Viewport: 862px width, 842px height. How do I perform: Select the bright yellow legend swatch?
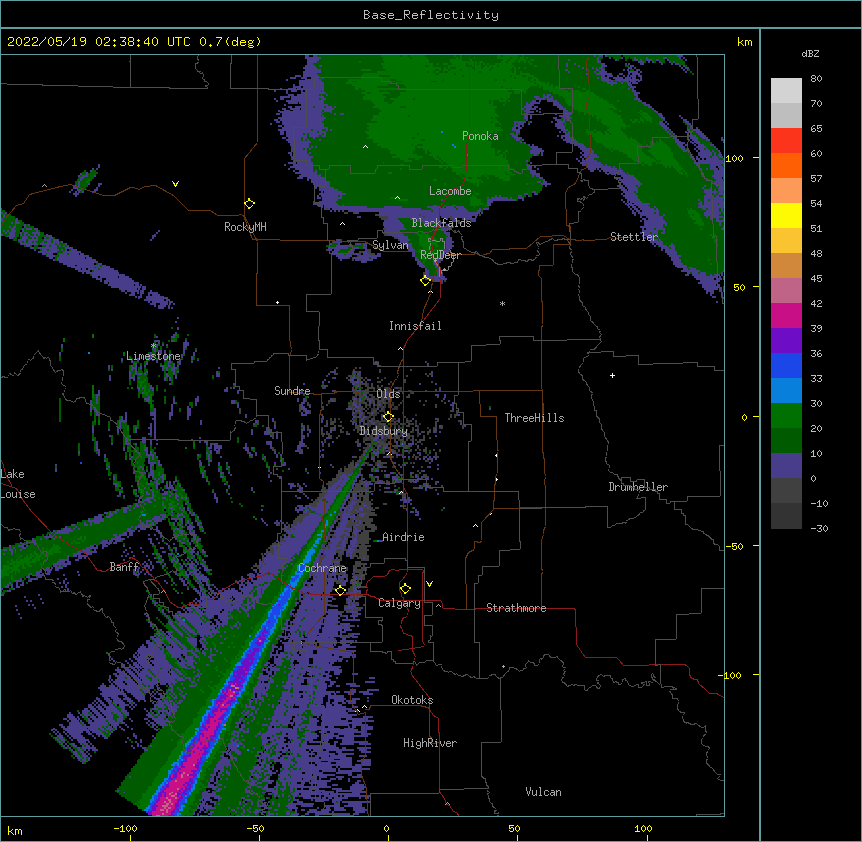coord(786,215)
